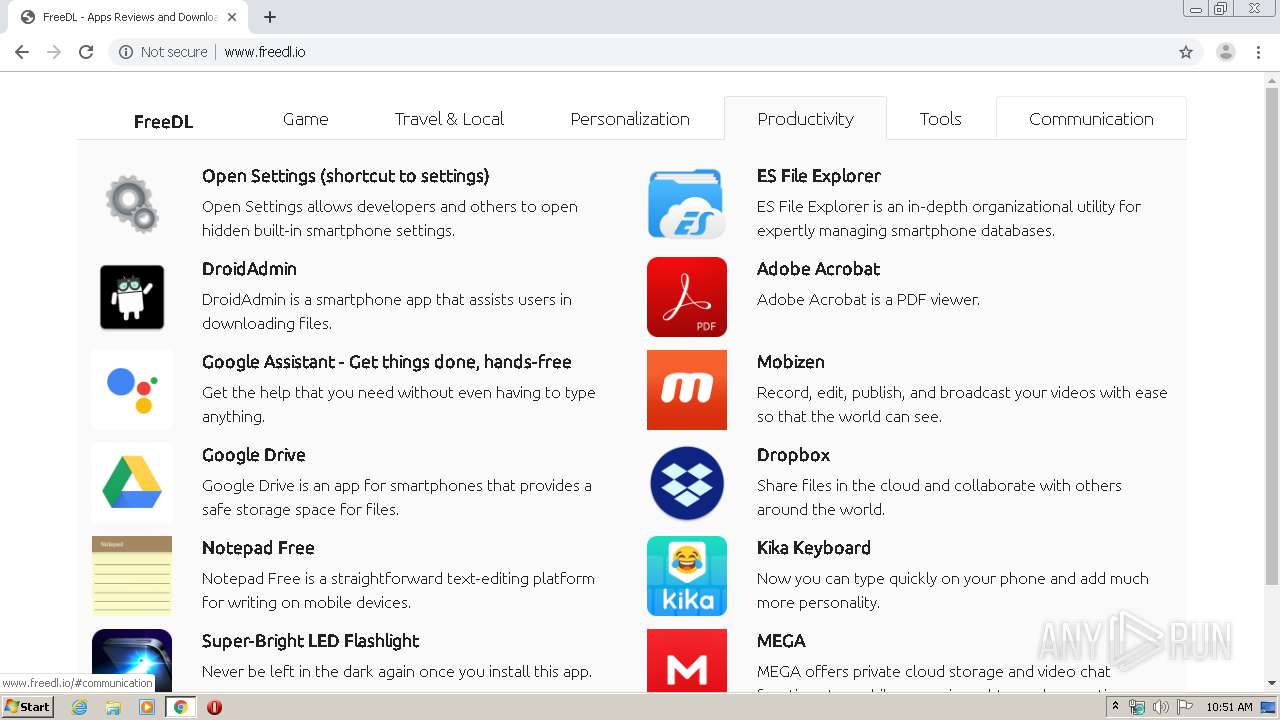Click the Super-Bright LED Flashlight icon

[x=132, y=660]
